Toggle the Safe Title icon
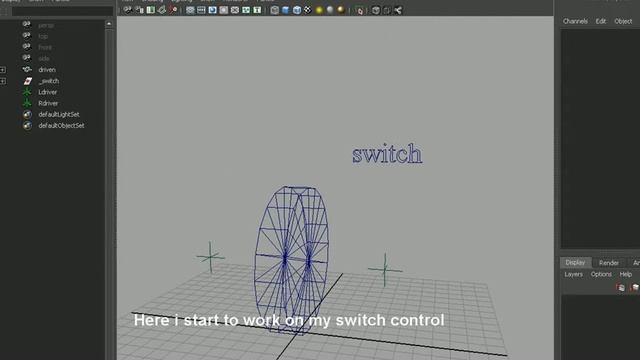Viewport: 640px width, 360px height. click(x=257, y=10)
